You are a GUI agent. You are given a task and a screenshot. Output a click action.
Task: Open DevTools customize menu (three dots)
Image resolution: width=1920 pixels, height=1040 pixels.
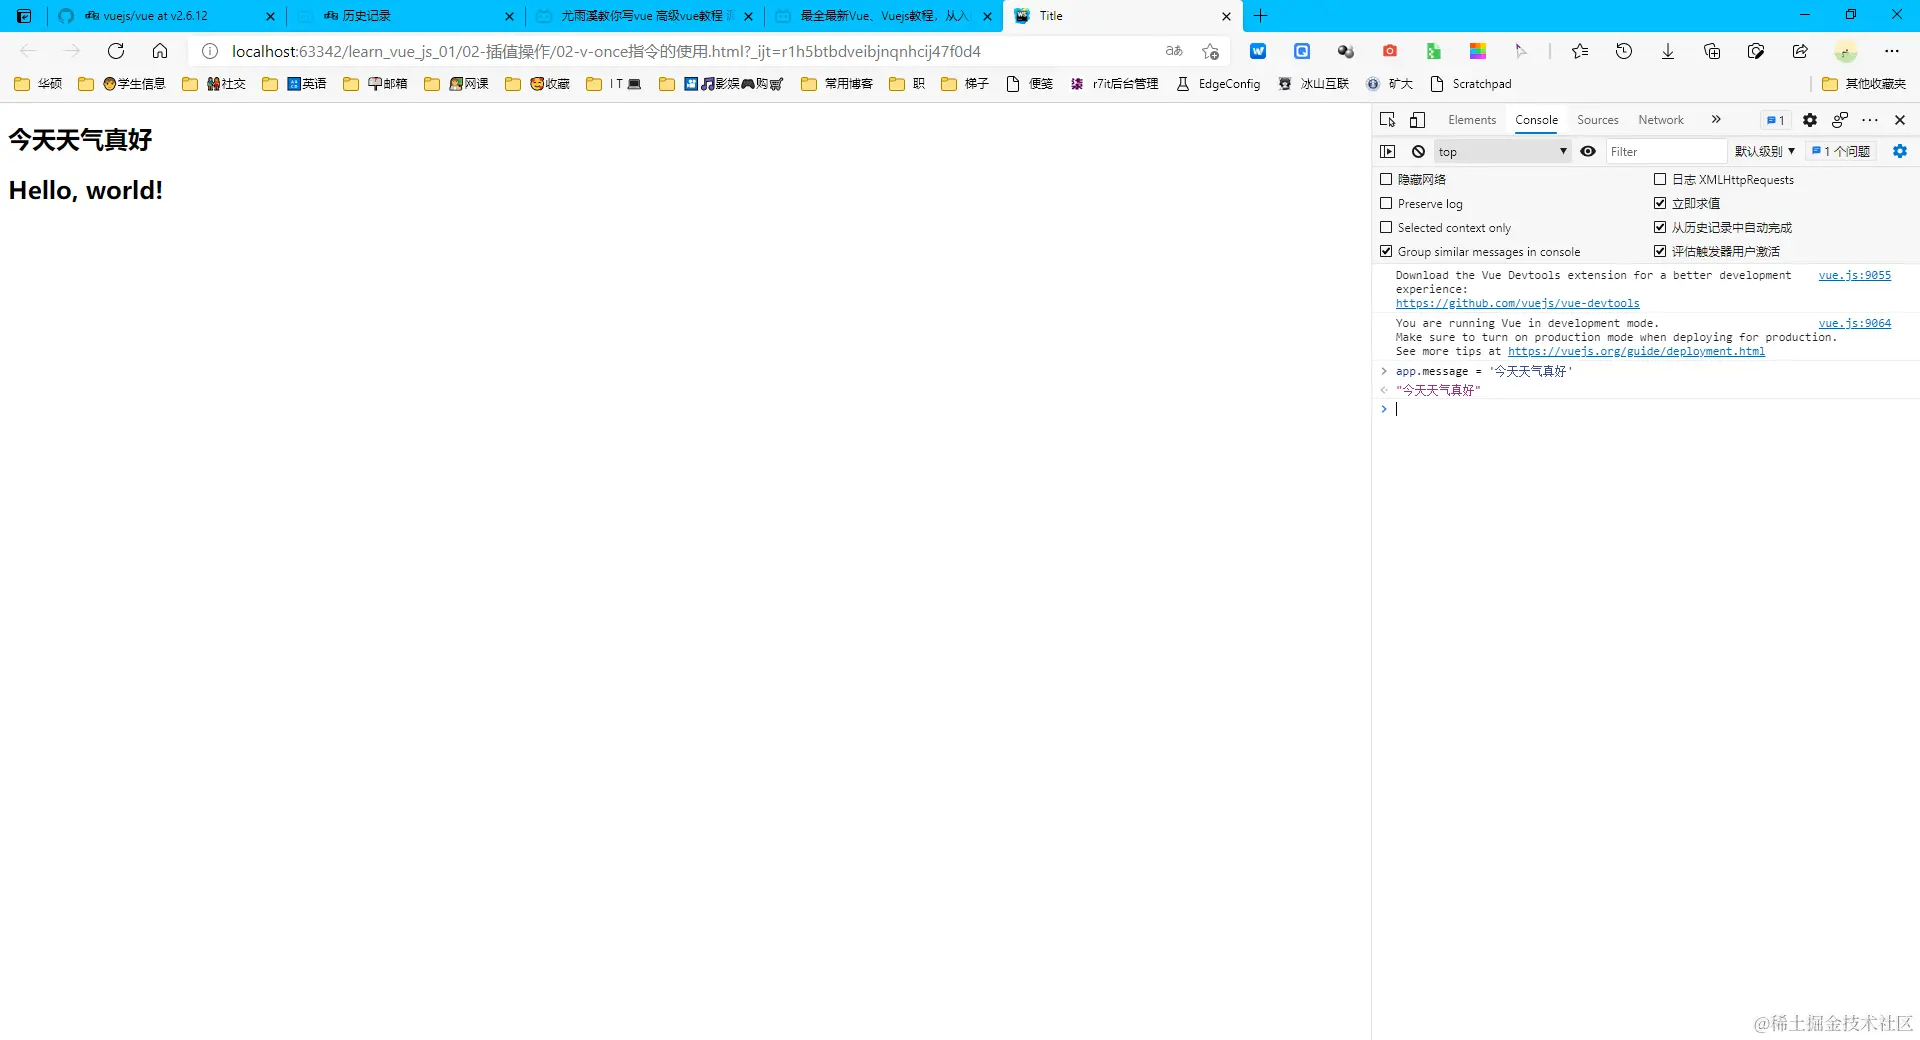click(x=1870, y=120)
